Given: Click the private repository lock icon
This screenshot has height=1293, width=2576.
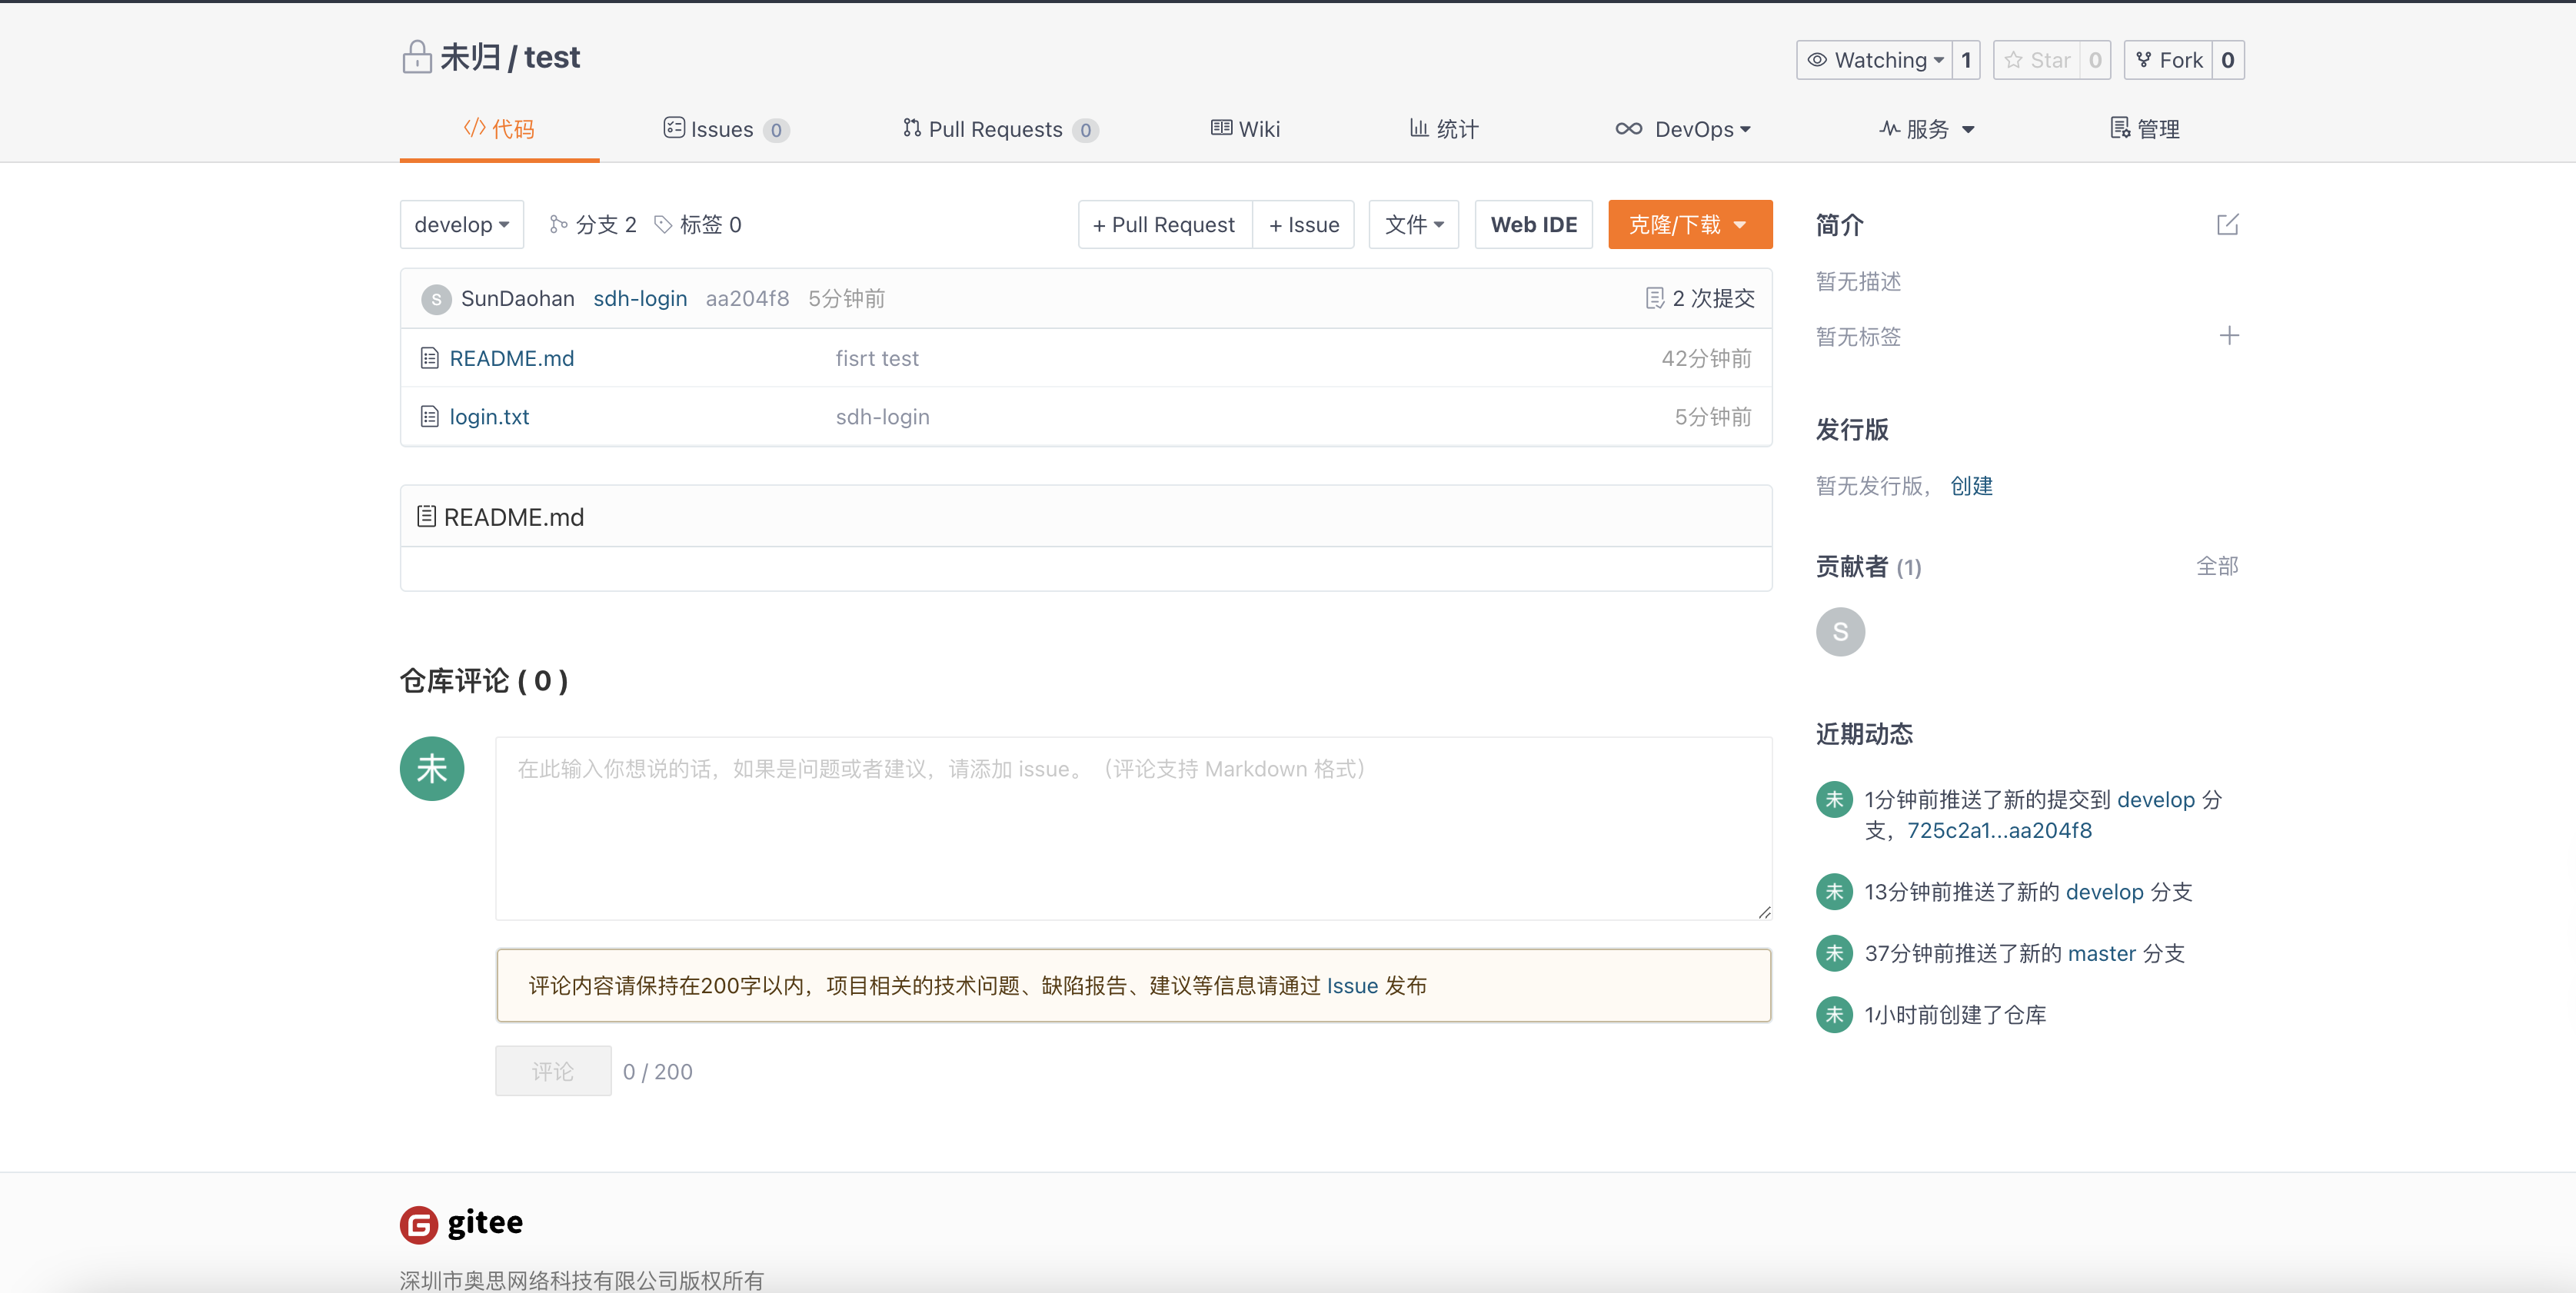Looking at the screenshot, I should (x=416, y=57).
